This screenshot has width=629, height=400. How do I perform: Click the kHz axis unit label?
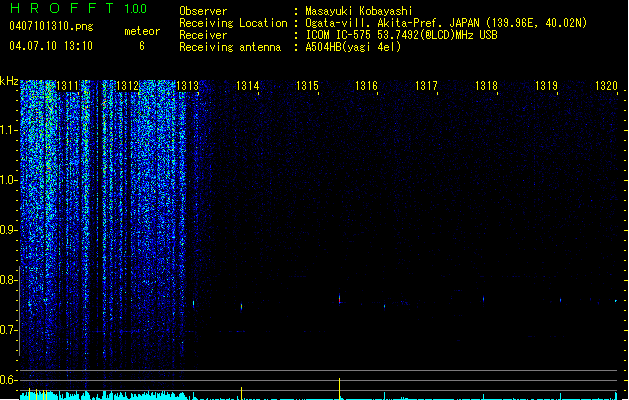(9, 81)
